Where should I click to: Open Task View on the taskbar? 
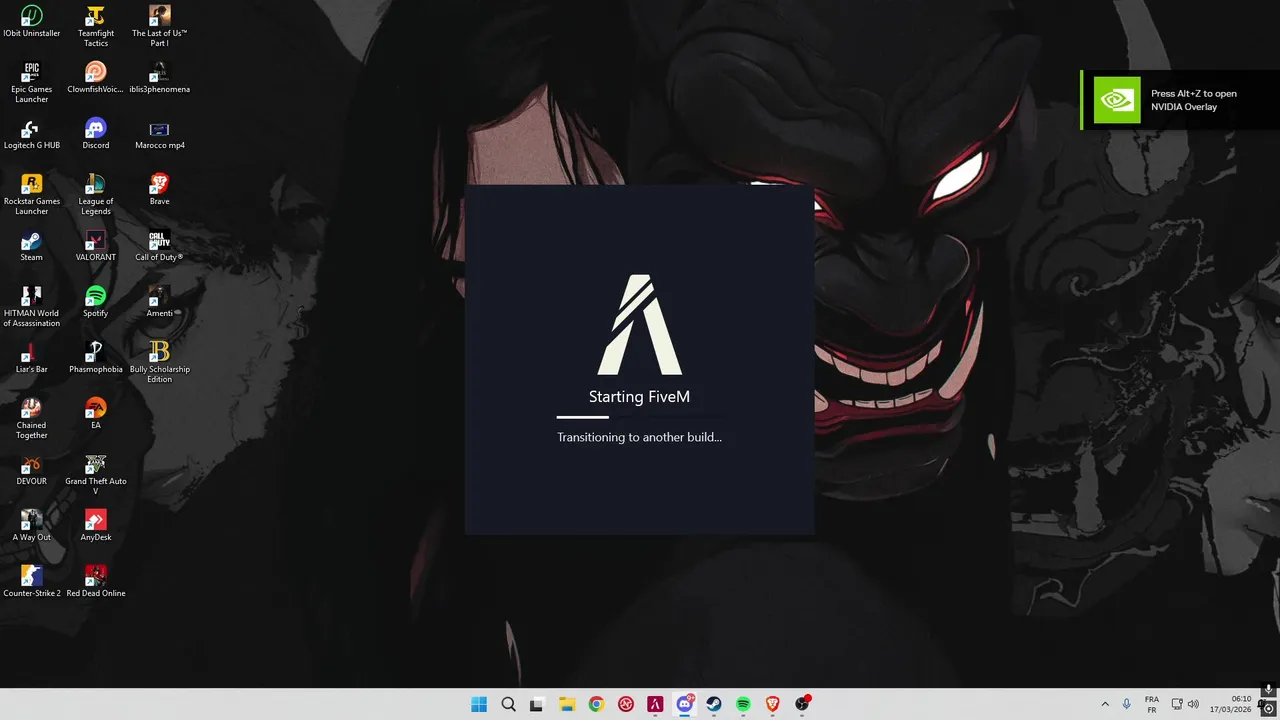[x=536, y=704]
